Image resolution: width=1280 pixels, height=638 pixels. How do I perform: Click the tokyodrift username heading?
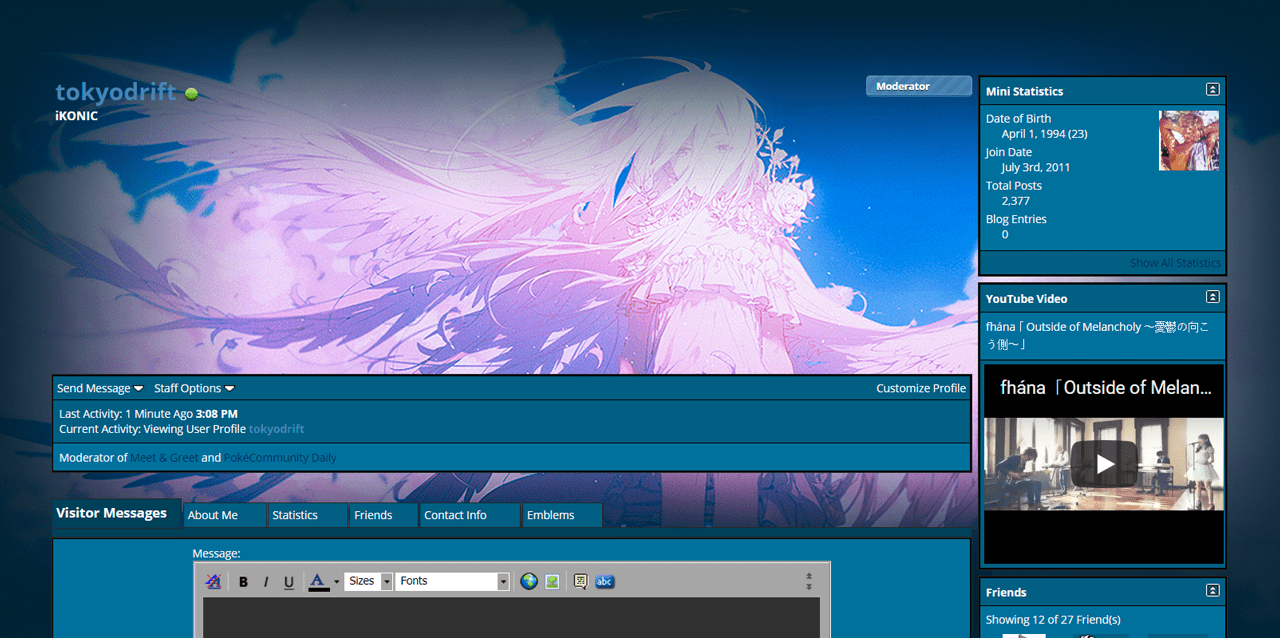pos(116,92)
